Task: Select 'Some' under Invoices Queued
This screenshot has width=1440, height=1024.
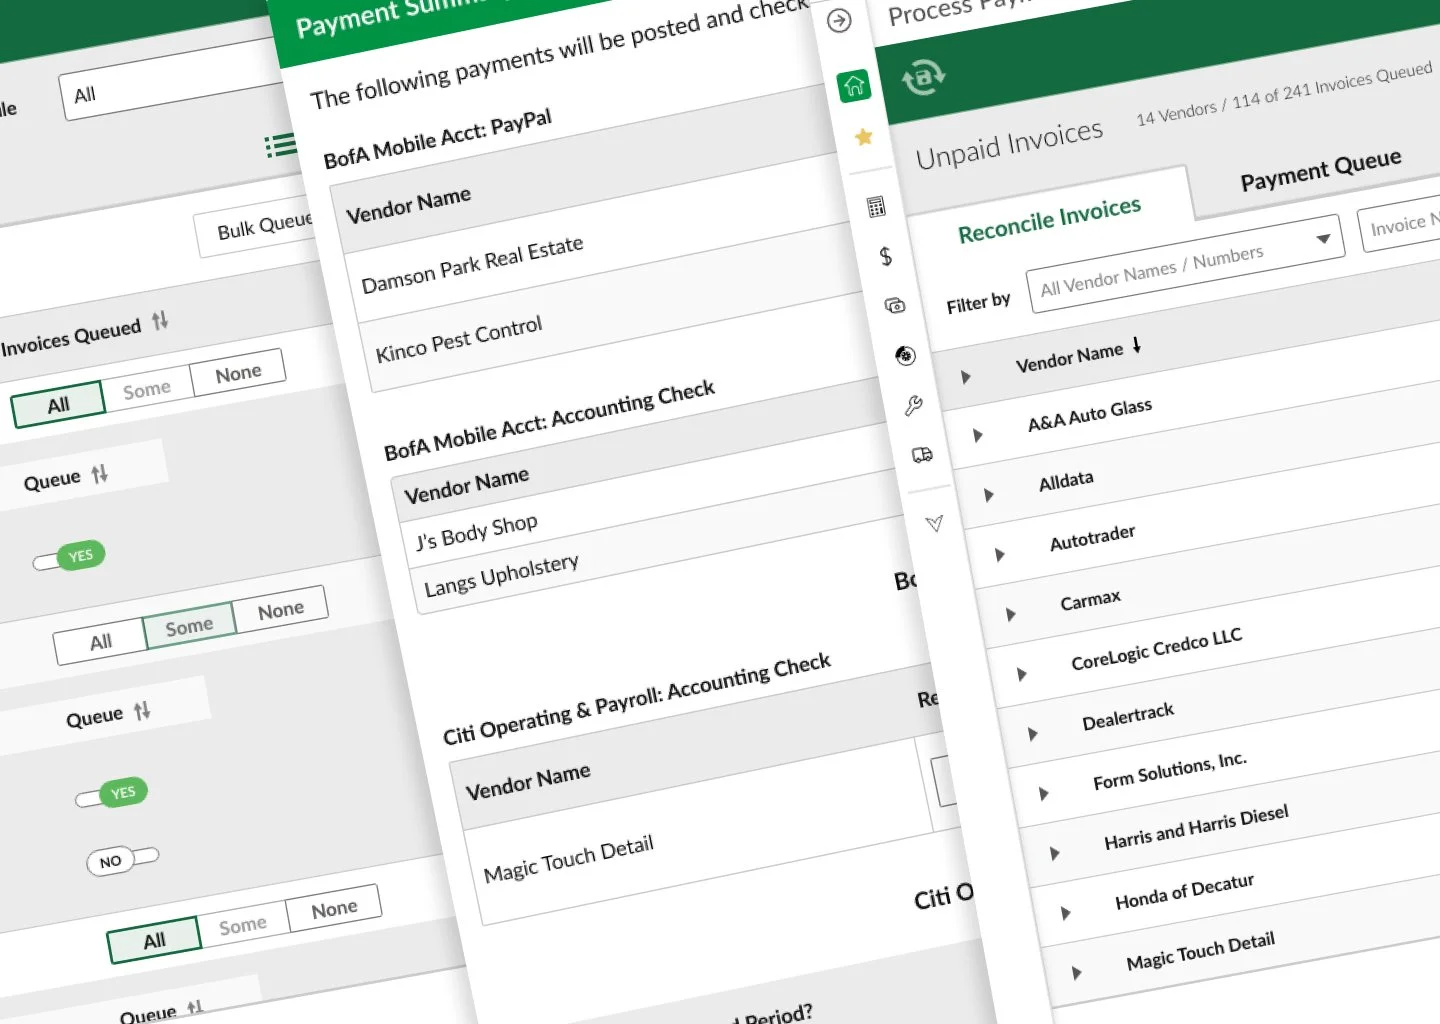Action: [x=147, y=390]
